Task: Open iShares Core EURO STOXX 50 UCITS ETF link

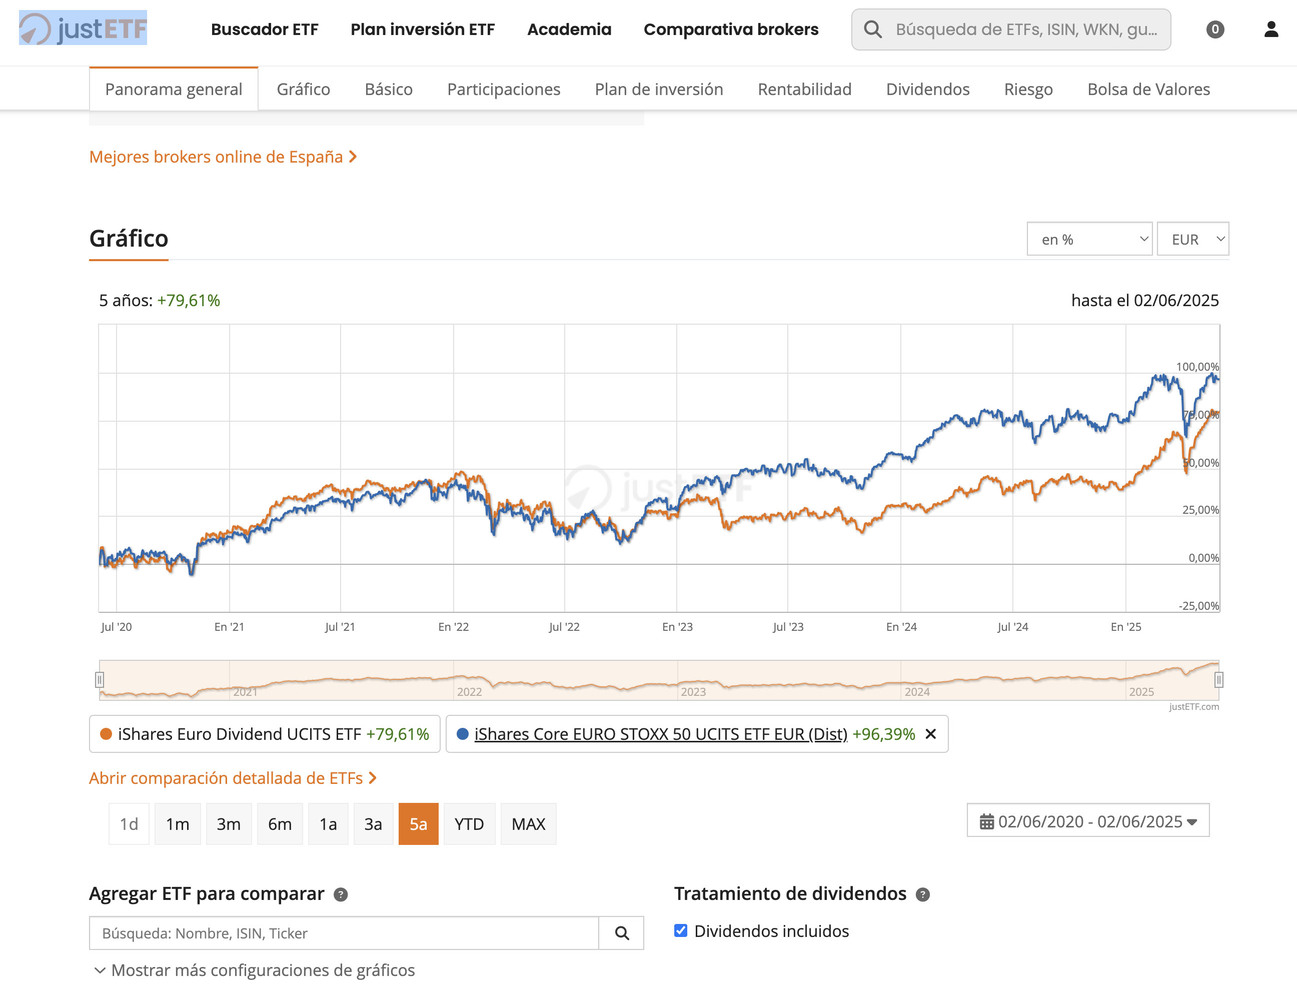Action: pyautogui.click(x=661, y=734)
